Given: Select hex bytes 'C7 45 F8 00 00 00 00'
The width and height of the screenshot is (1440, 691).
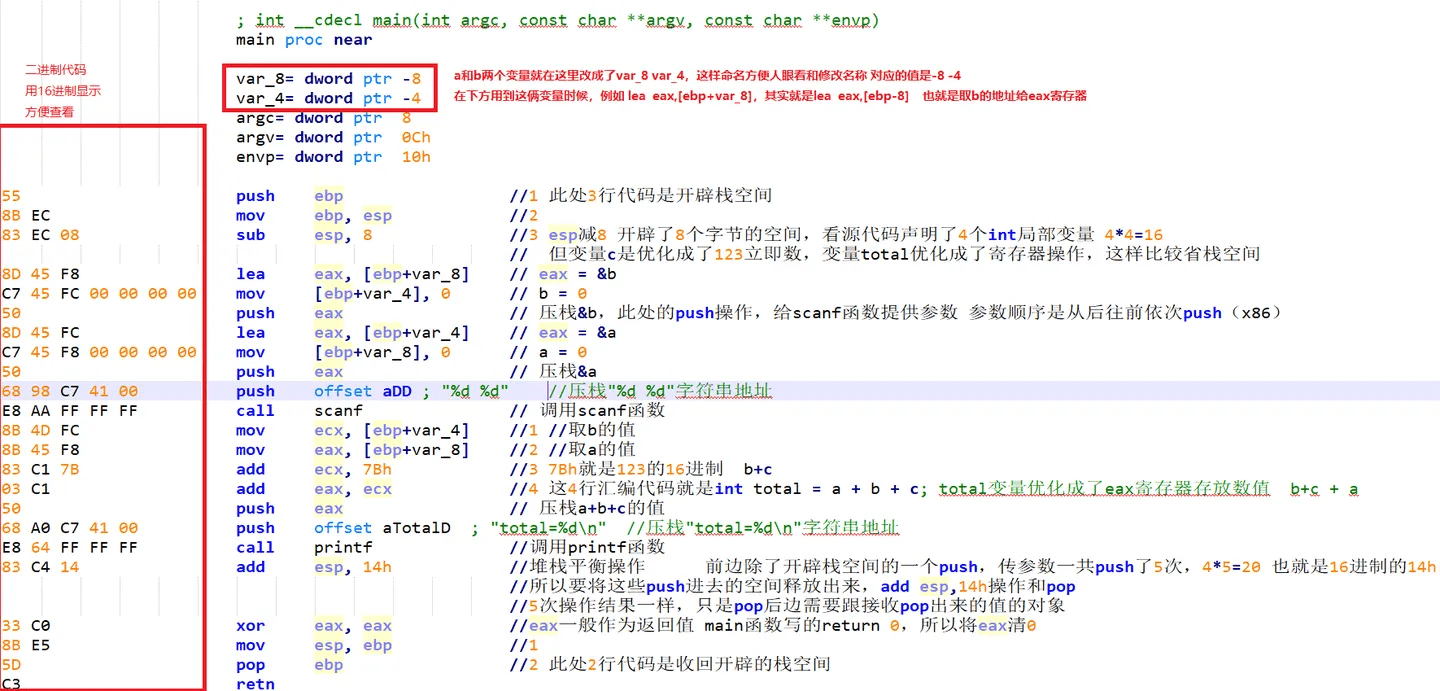Looking at the screenshot, I should [x=99, y=352].
